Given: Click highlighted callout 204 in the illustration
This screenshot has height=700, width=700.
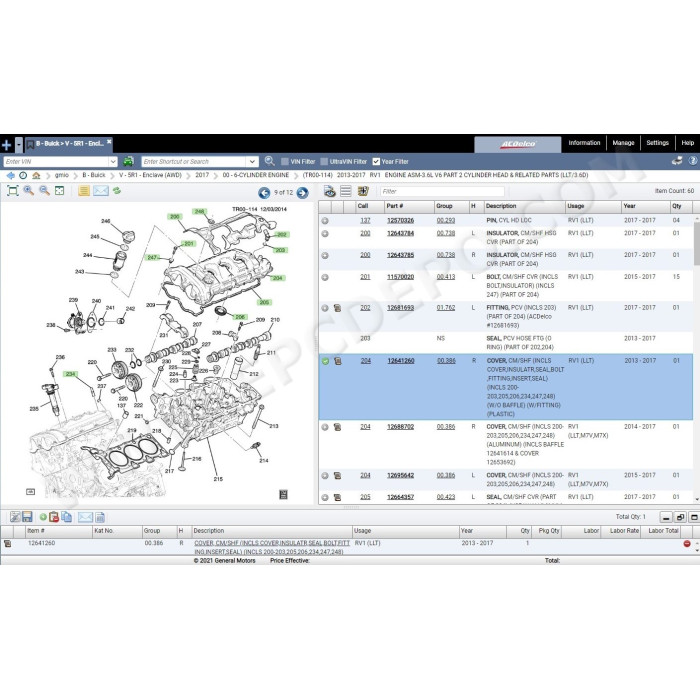Looking at the screenshot, I should click(278, 278).
